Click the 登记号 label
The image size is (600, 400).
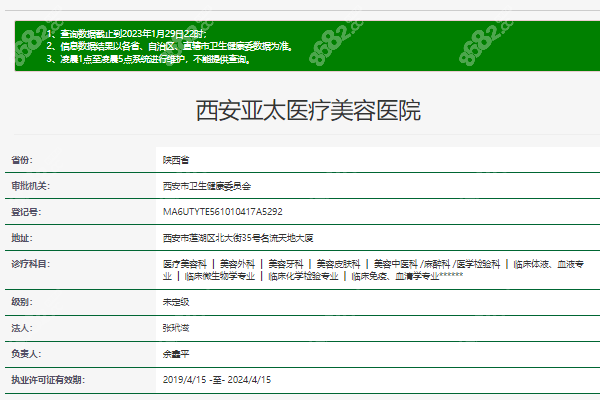(26, 212)
